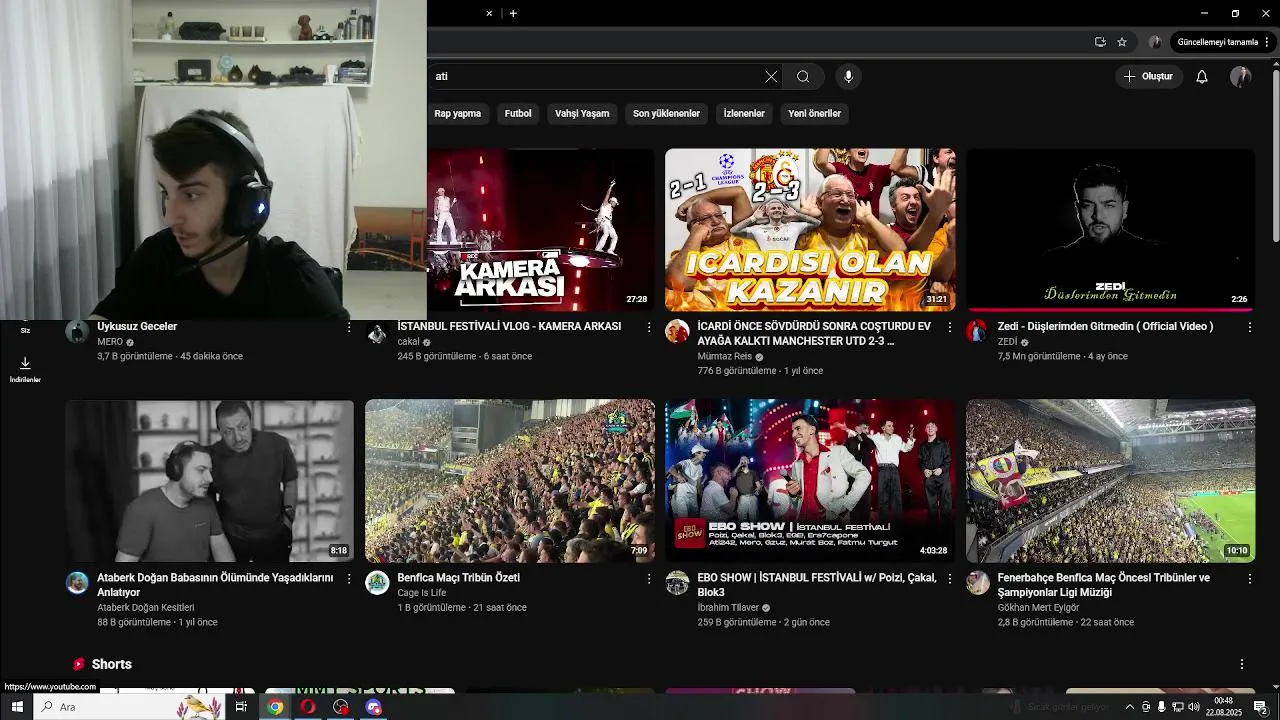Clear the YouTube search box text
Screen dimensions: 1280x720
click(x=771, y=76)
